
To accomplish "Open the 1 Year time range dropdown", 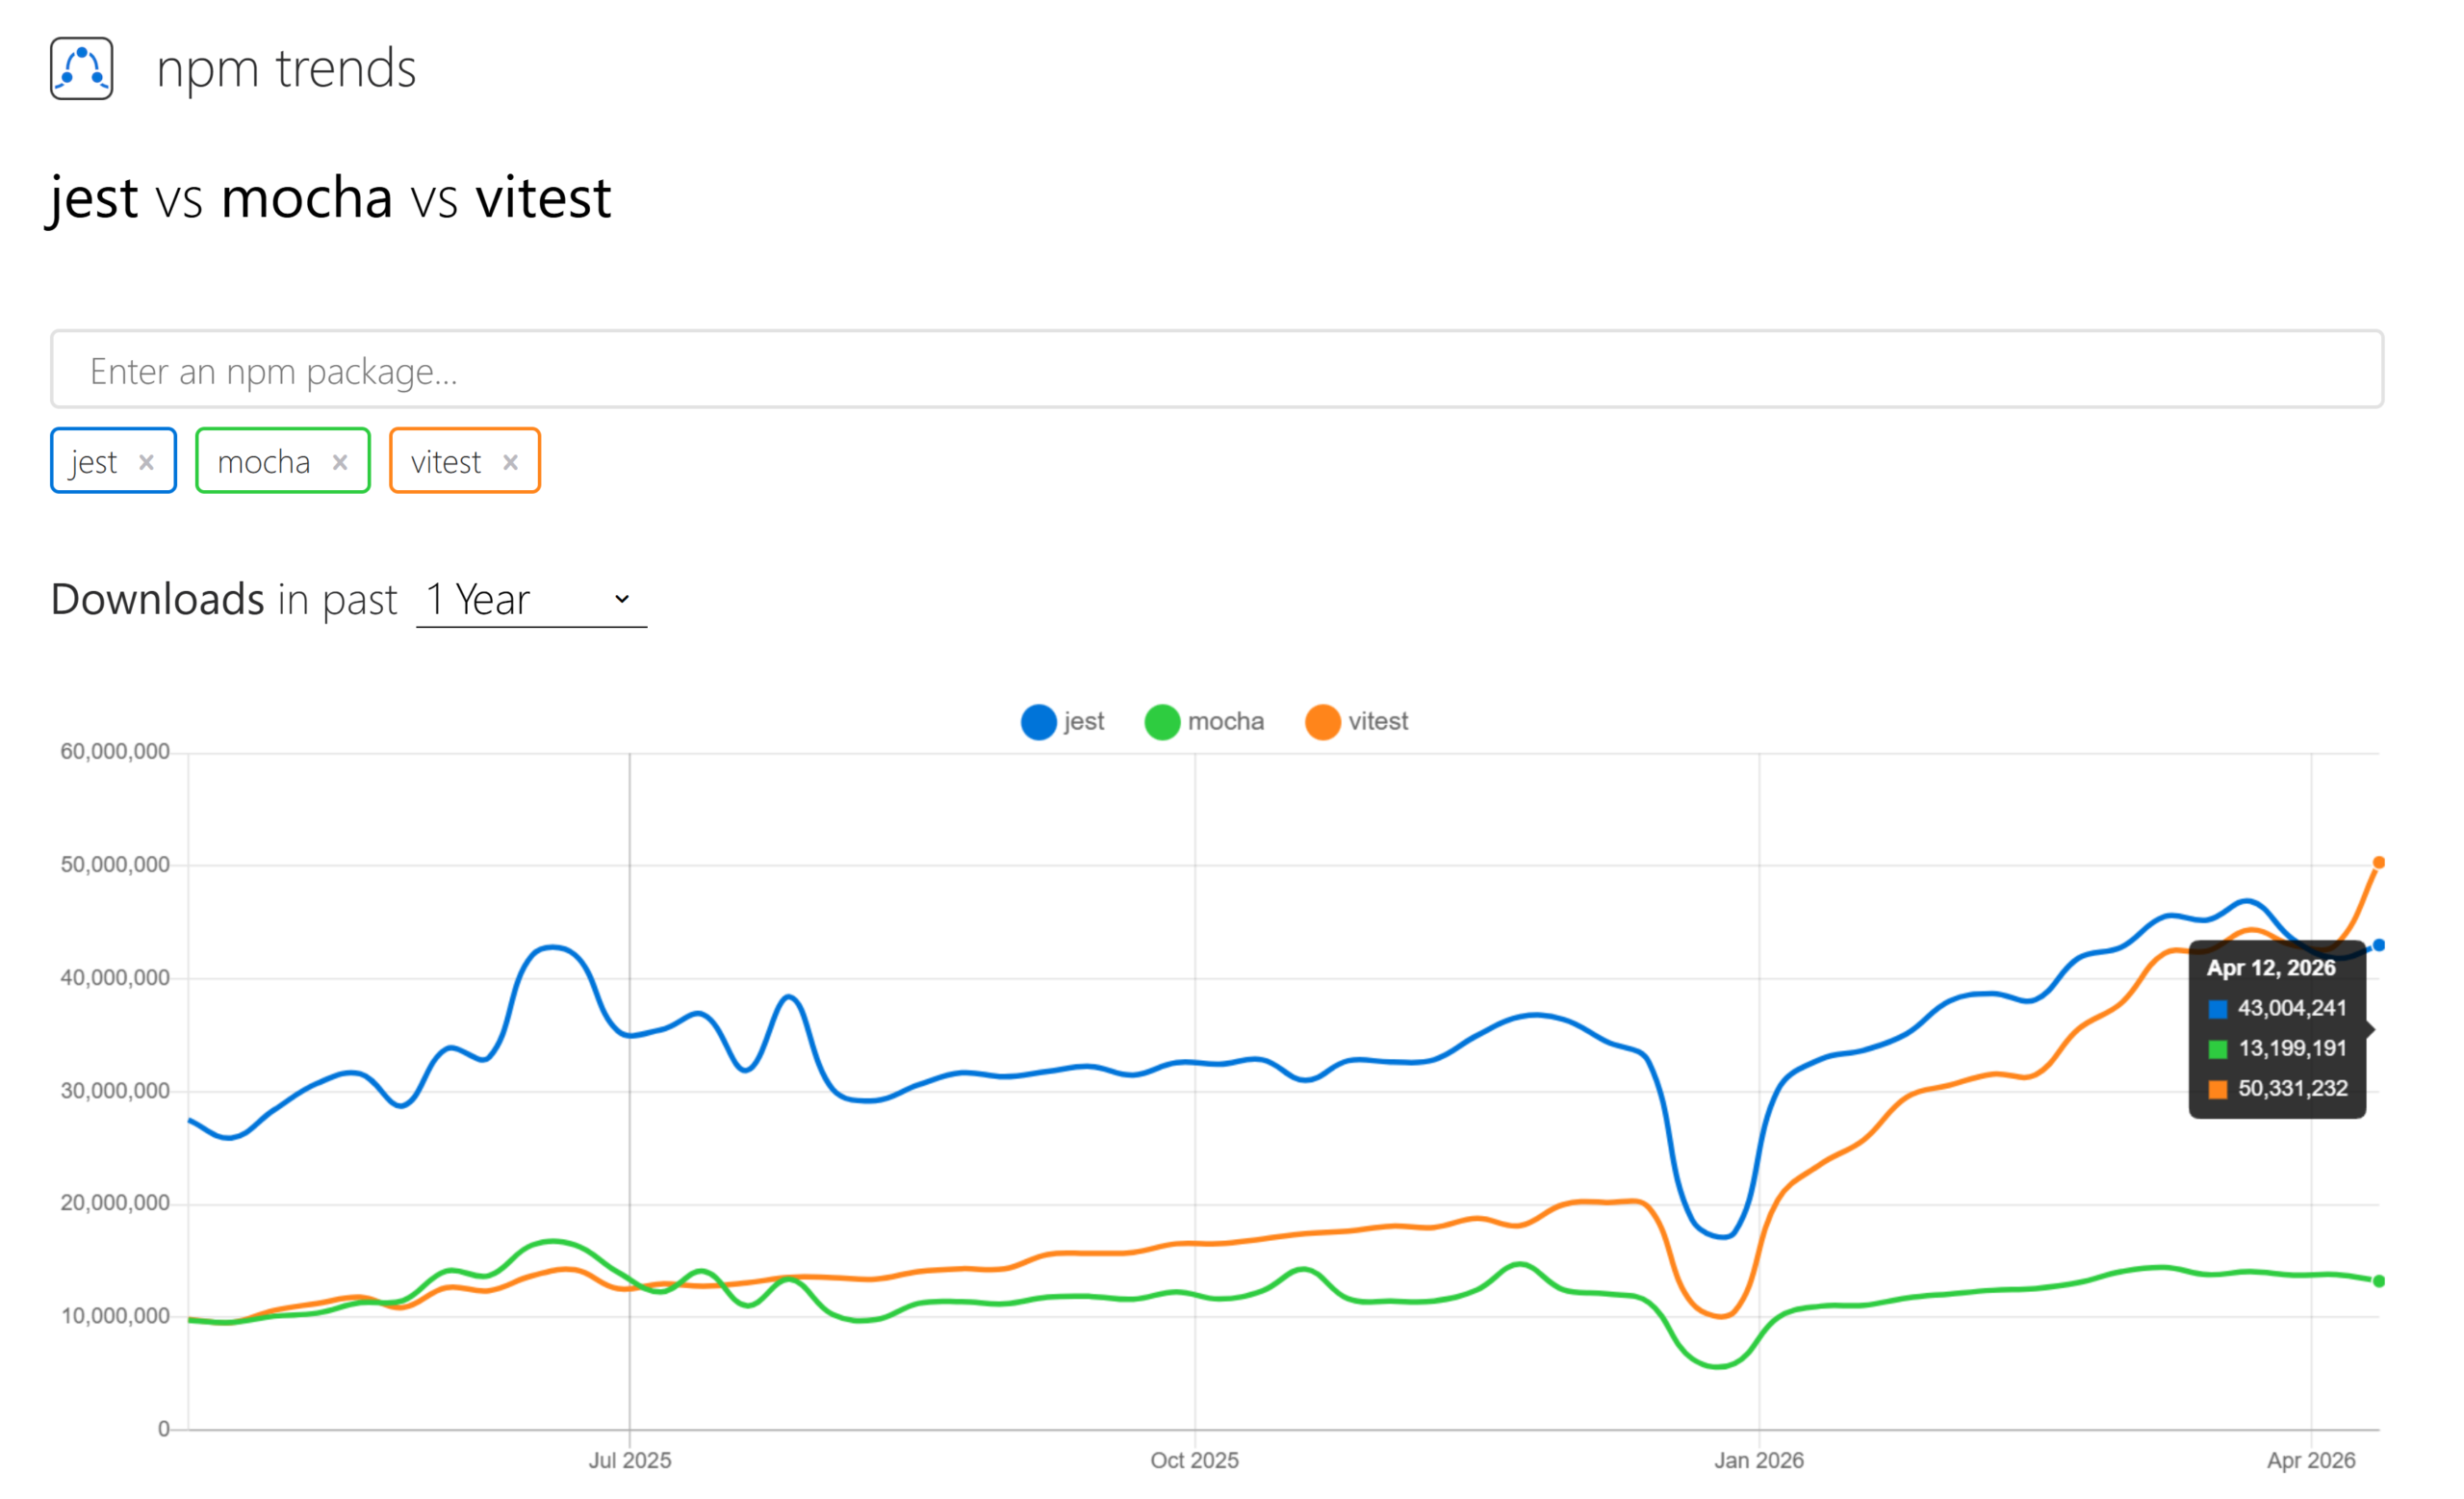I will [530, 600].
